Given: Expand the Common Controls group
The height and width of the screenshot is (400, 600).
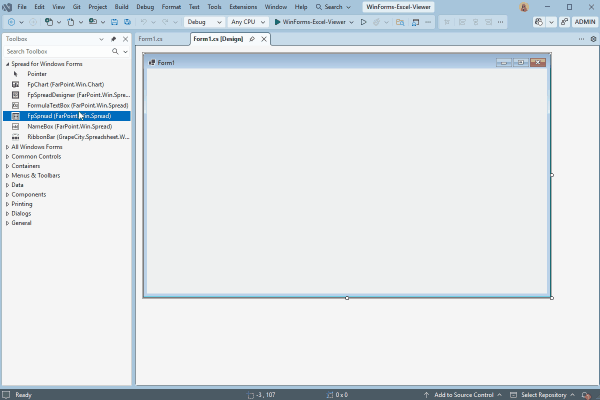Looking at the screenshot, I should tap(7, 157).
